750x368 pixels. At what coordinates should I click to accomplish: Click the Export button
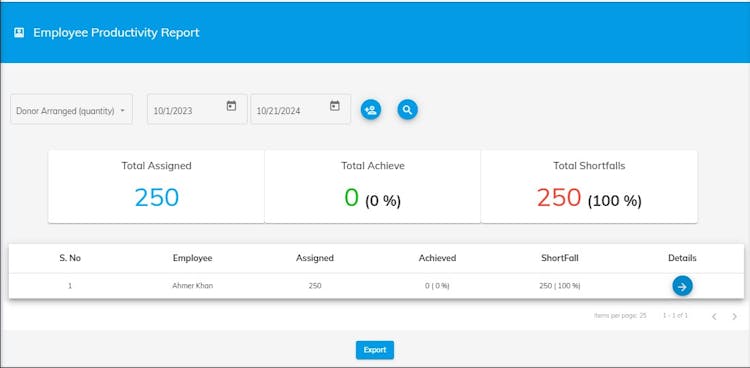pyautogui.click(x=375, y=350)
